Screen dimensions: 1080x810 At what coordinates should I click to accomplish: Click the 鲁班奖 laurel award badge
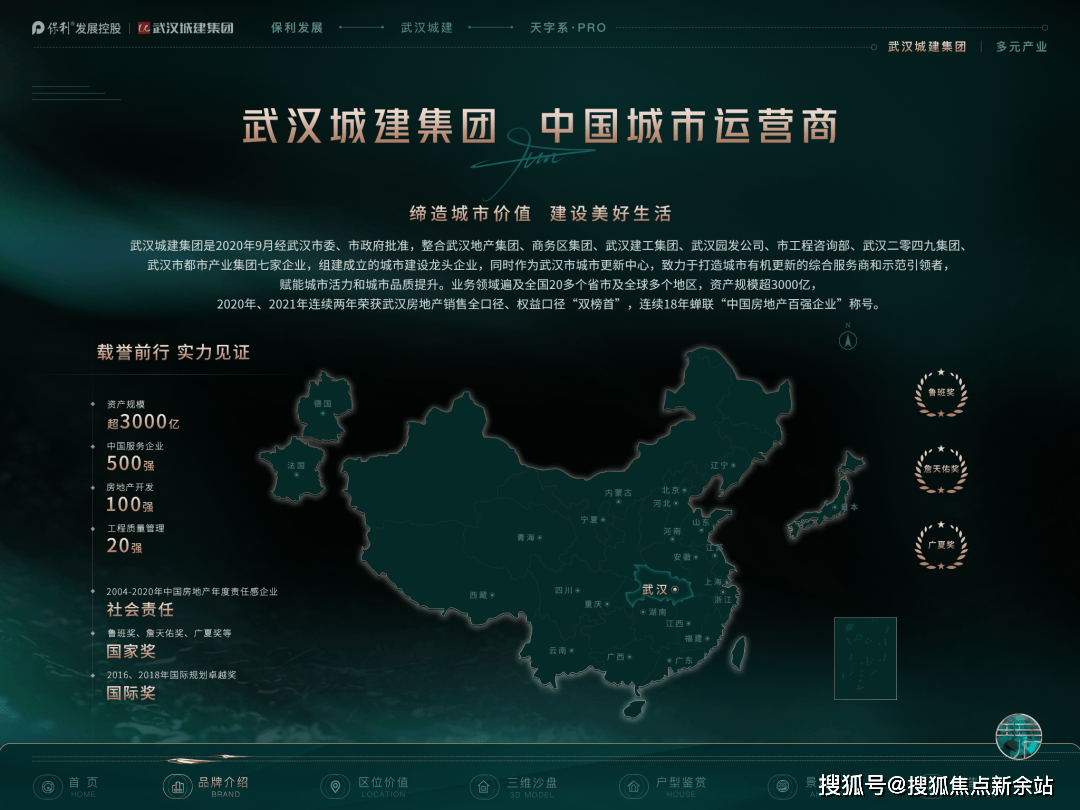(941, 392)
